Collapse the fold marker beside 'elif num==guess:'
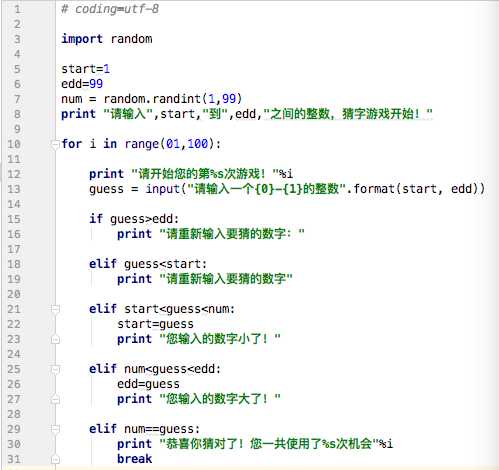 55,429
